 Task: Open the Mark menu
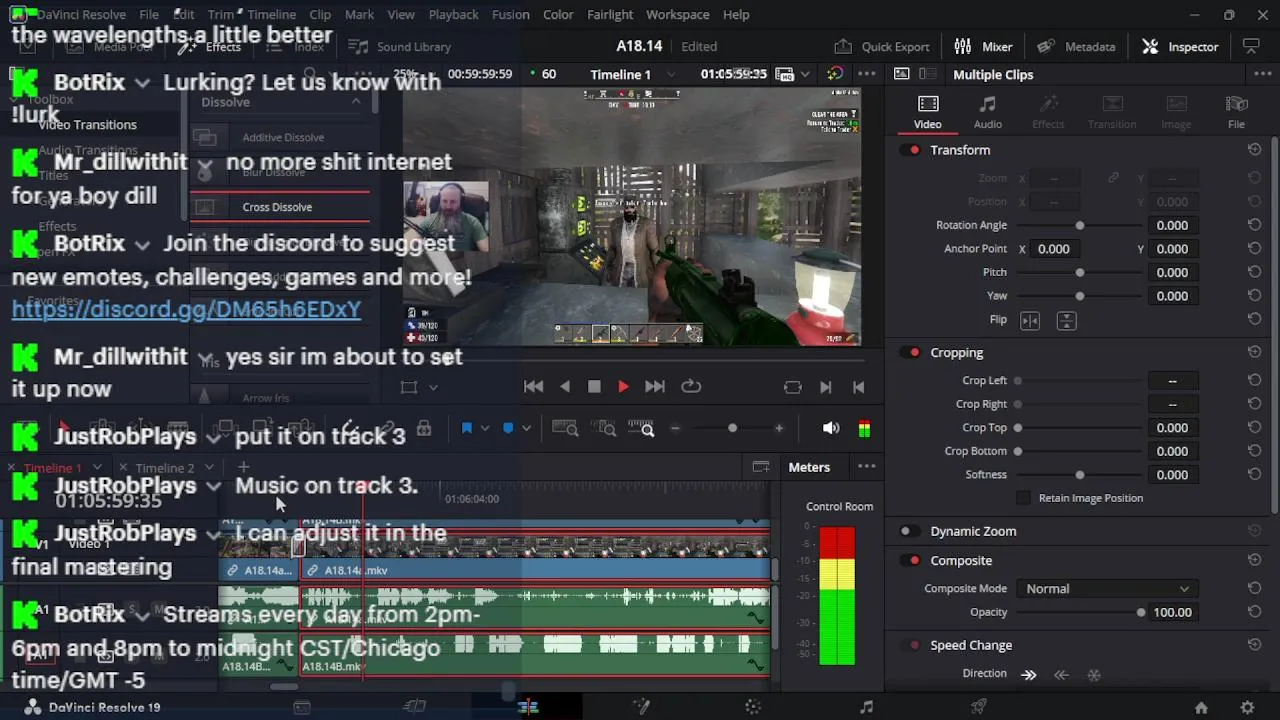pos(359,14)
